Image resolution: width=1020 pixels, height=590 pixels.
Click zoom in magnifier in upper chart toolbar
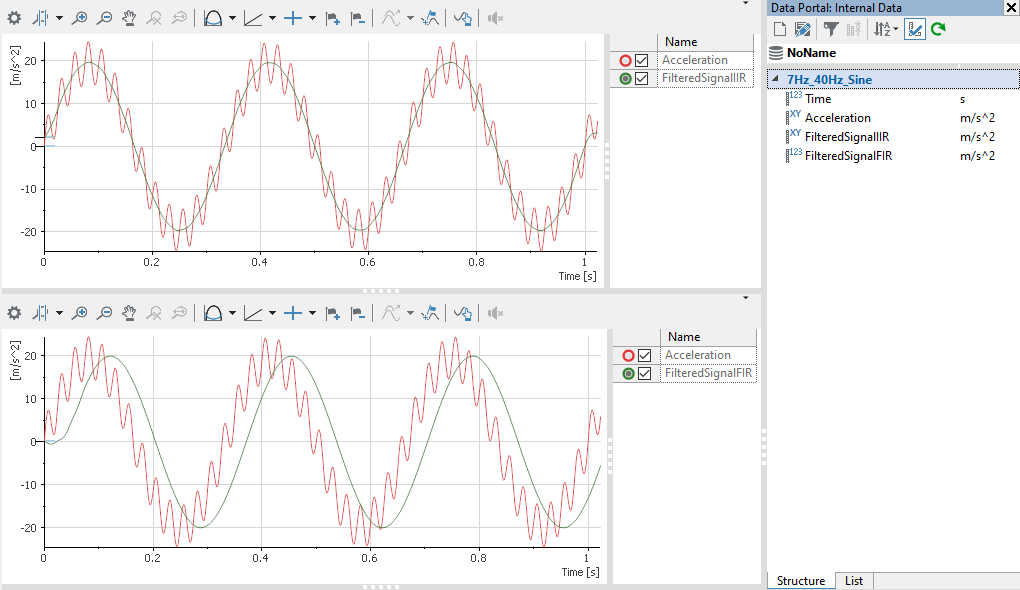[80, 18]
